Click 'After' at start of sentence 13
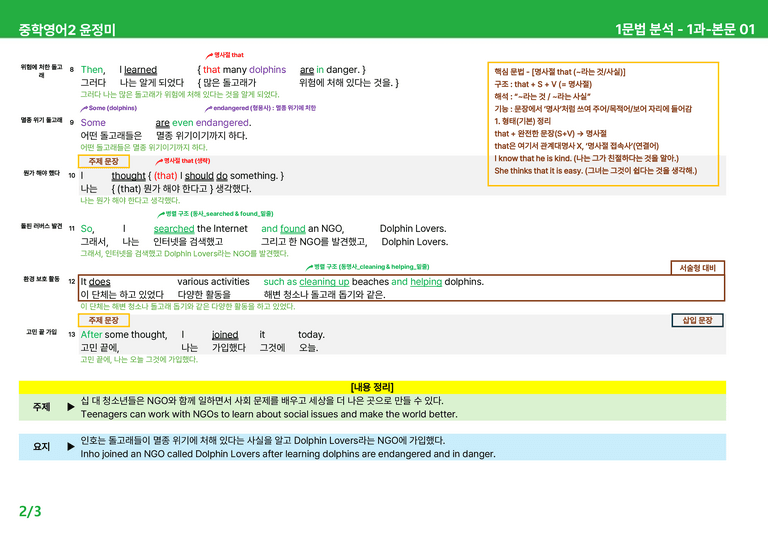This screenshot has width=768, height=543. (x=92, y=335)
